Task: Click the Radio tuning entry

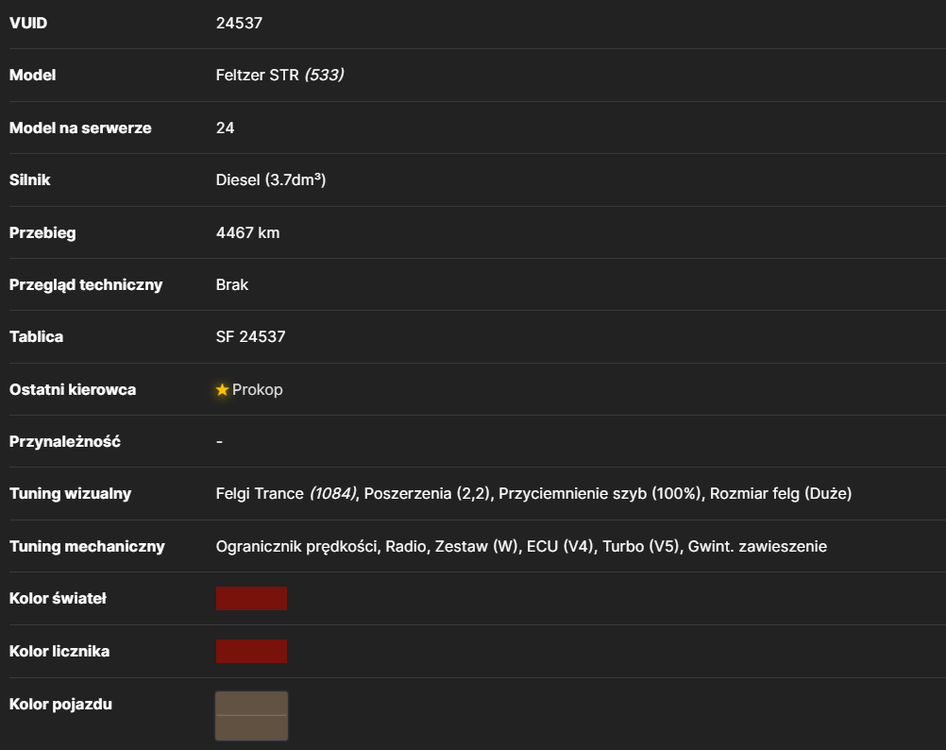Action: click(x=405, y=547)
